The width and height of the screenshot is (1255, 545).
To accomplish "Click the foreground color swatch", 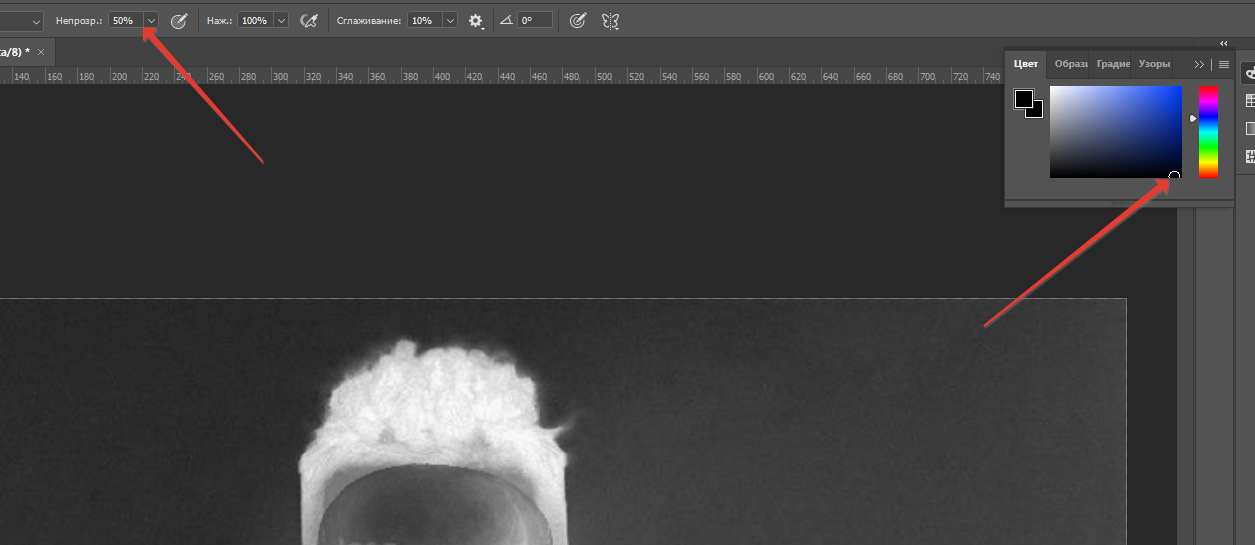I will (x=1023, y=98).
